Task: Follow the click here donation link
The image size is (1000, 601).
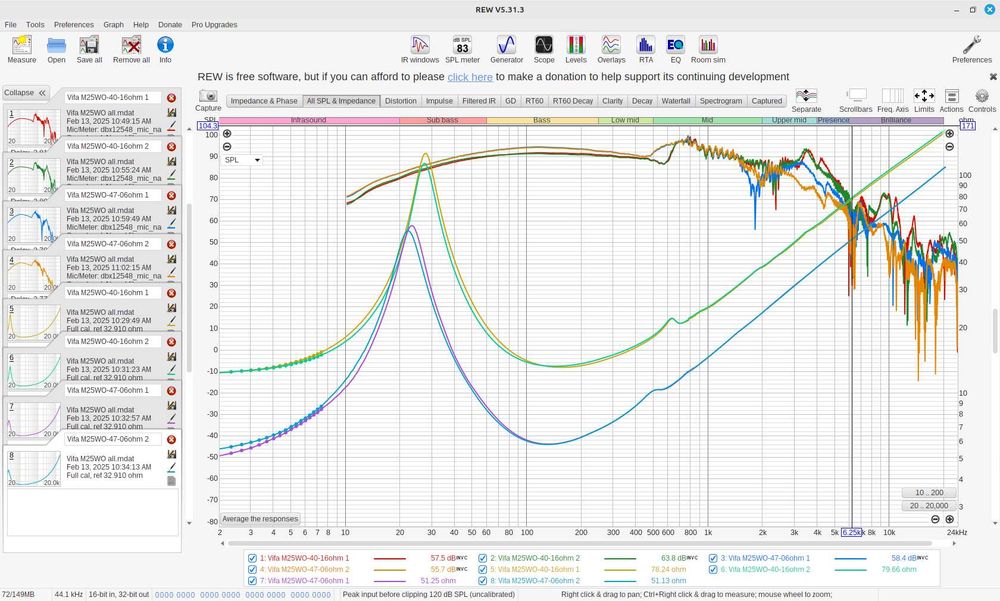Action: [x=470, y=77]
